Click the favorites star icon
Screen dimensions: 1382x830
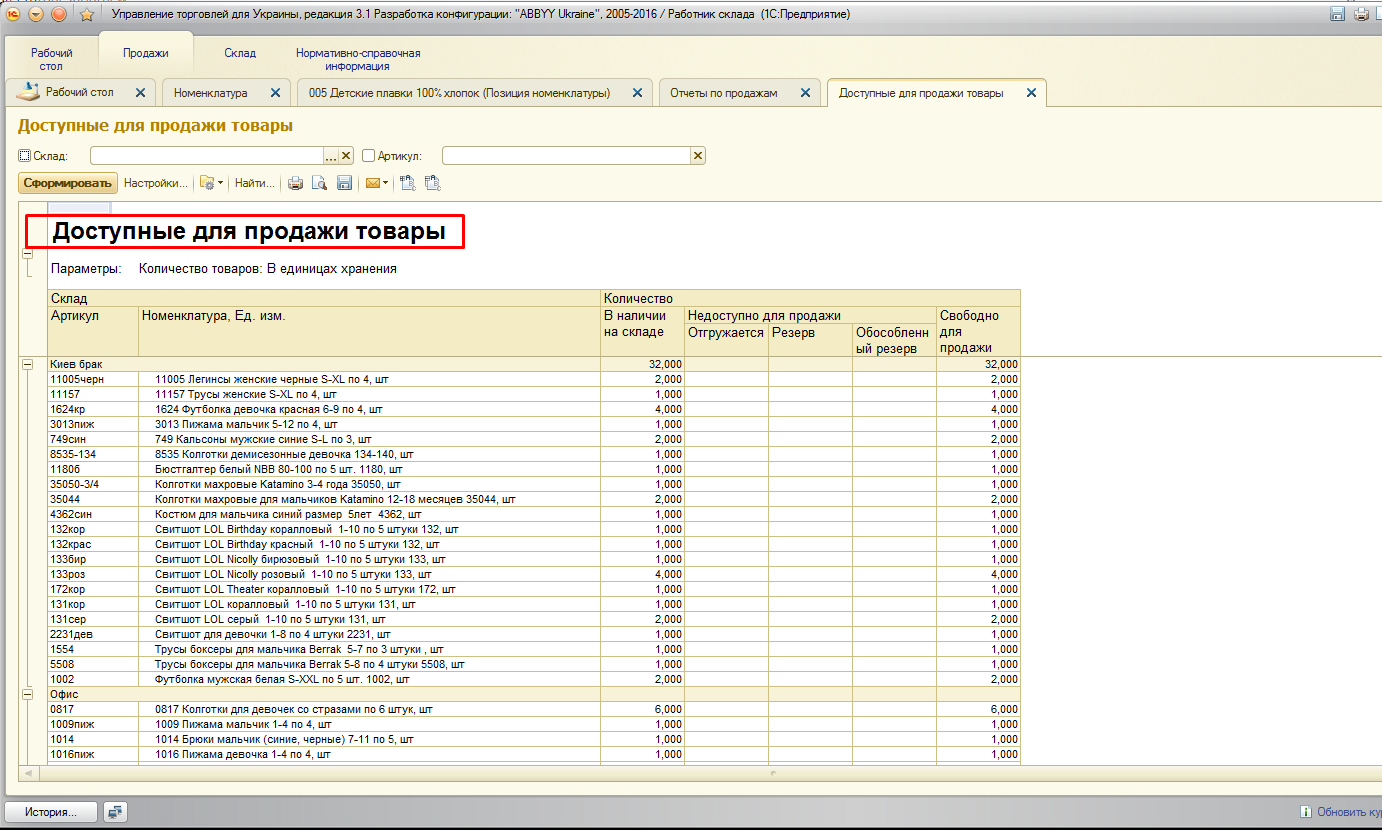coord(86,14)
